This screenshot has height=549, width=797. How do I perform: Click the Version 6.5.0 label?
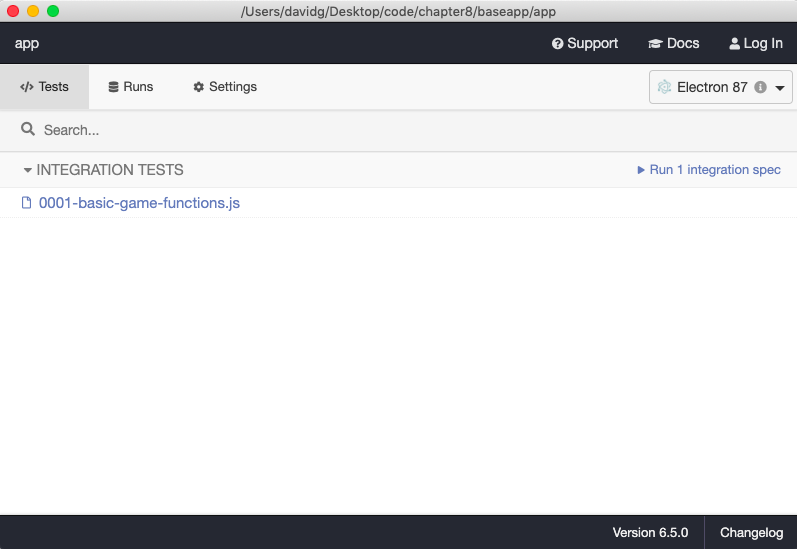[x=650, y=533]
